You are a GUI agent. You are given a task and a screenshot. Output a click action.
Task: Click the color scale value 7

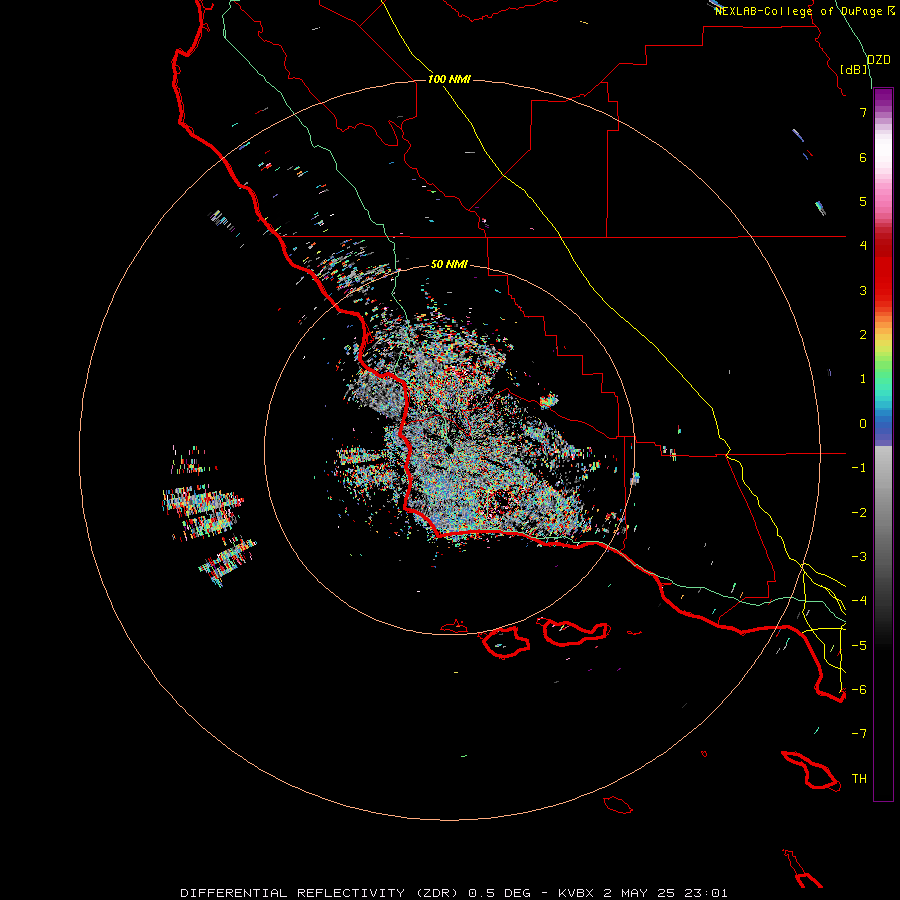pos(863,112)
